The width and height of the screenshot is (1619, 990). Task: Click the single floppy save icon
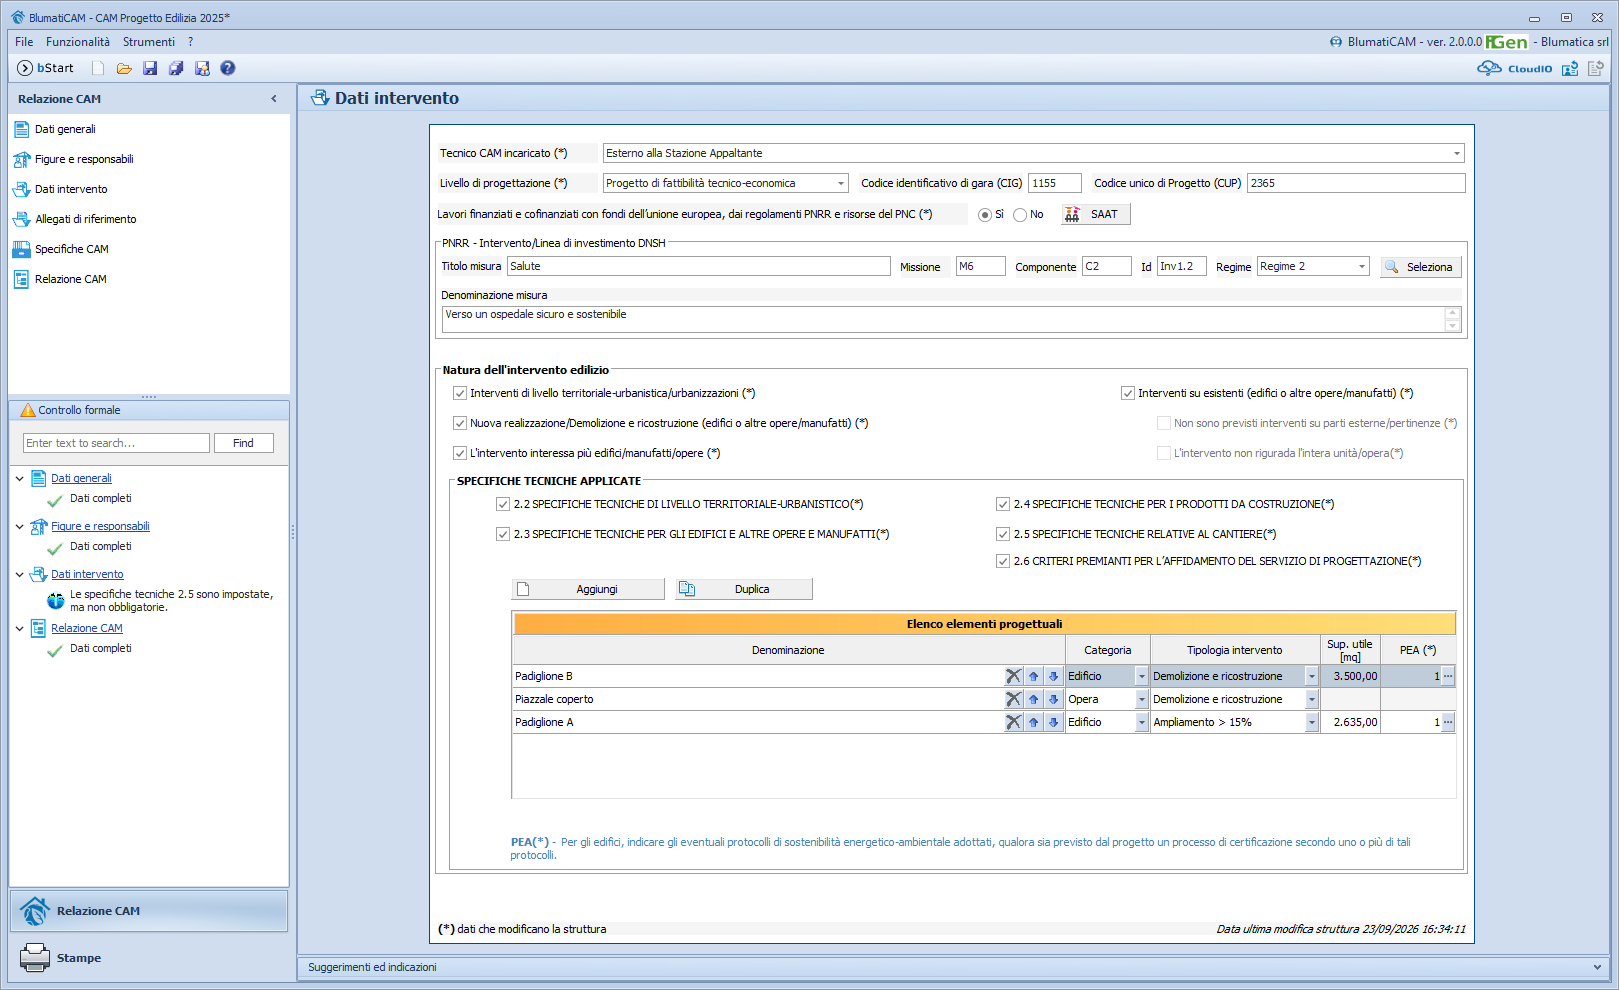click(x=150, y=68)
